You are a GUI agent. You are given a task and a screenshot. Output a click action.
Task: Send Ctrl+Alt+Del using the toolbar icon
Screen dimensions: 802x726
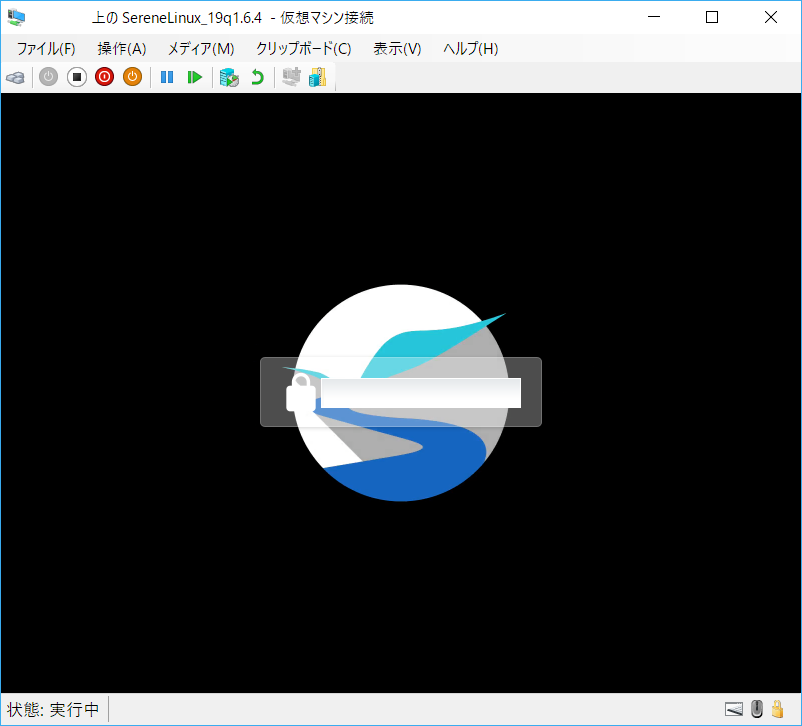pos(15,78)
